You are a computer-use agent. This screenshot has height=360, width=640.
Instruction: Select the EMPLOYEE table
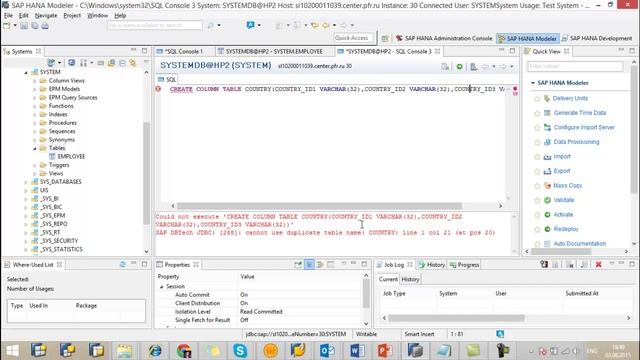tap(71, 157)
